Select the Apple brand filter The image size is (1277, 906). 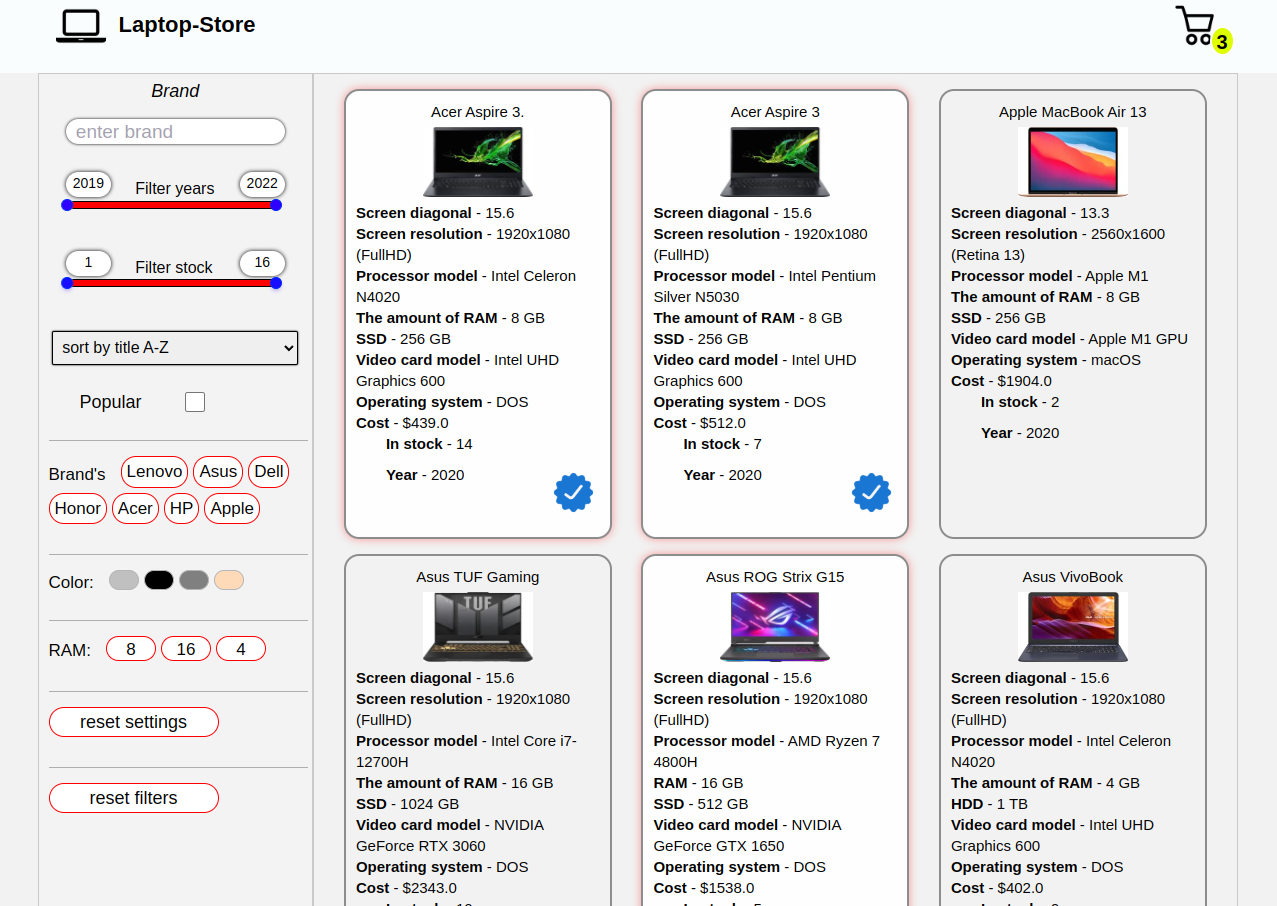231,508
